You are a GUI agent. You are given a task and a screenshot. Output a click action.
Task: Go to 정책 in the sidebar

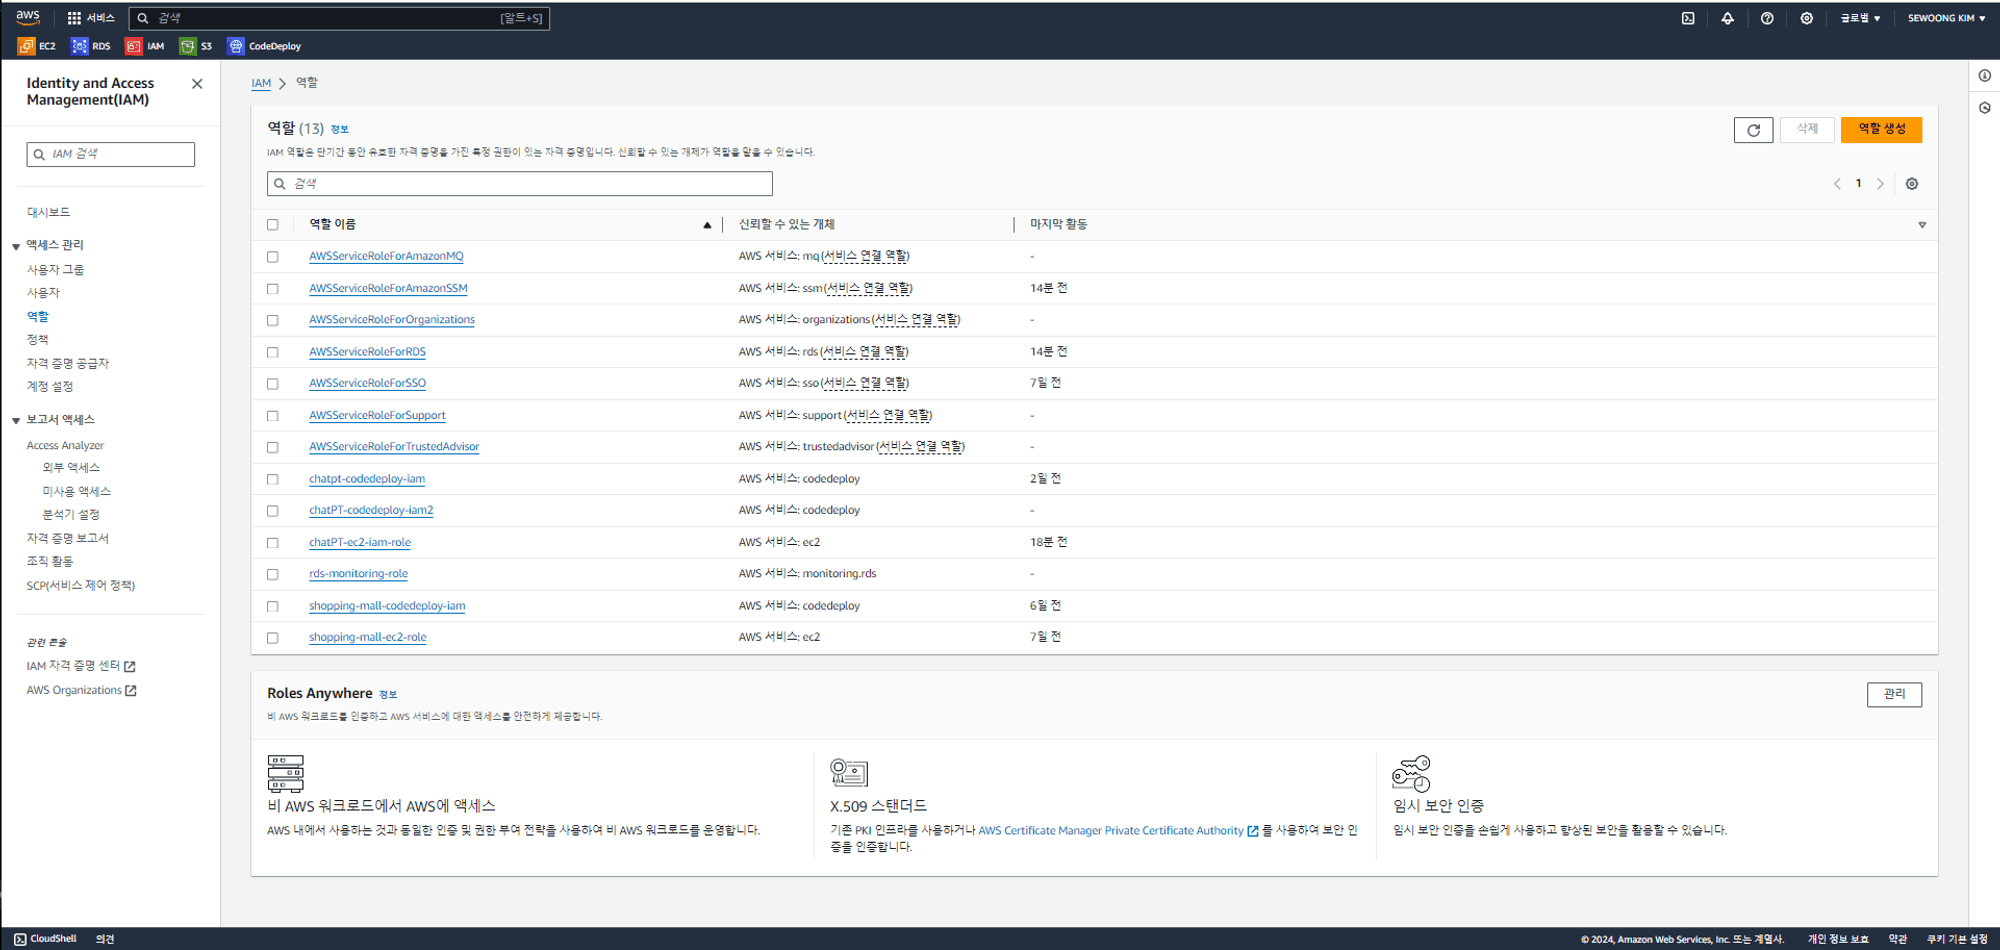(37, 340)
